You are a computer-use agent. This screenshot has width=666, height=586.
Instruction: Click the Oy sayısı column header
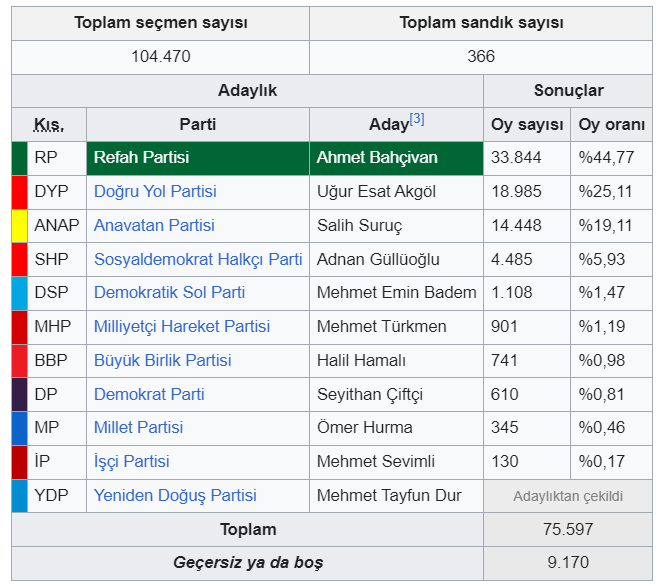click(527, 124)
